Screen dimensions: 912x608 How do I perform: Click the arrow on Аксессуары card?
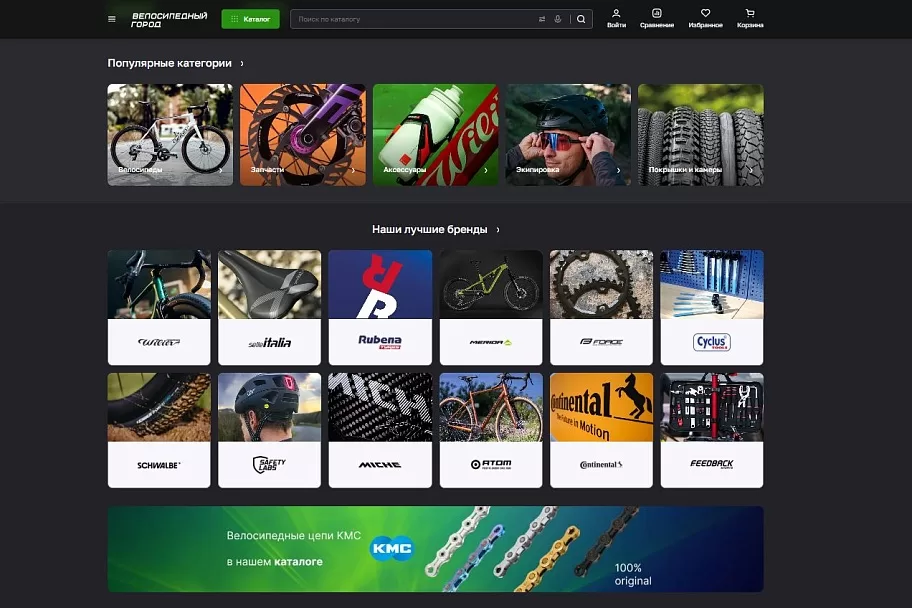[x=486, y=170]
